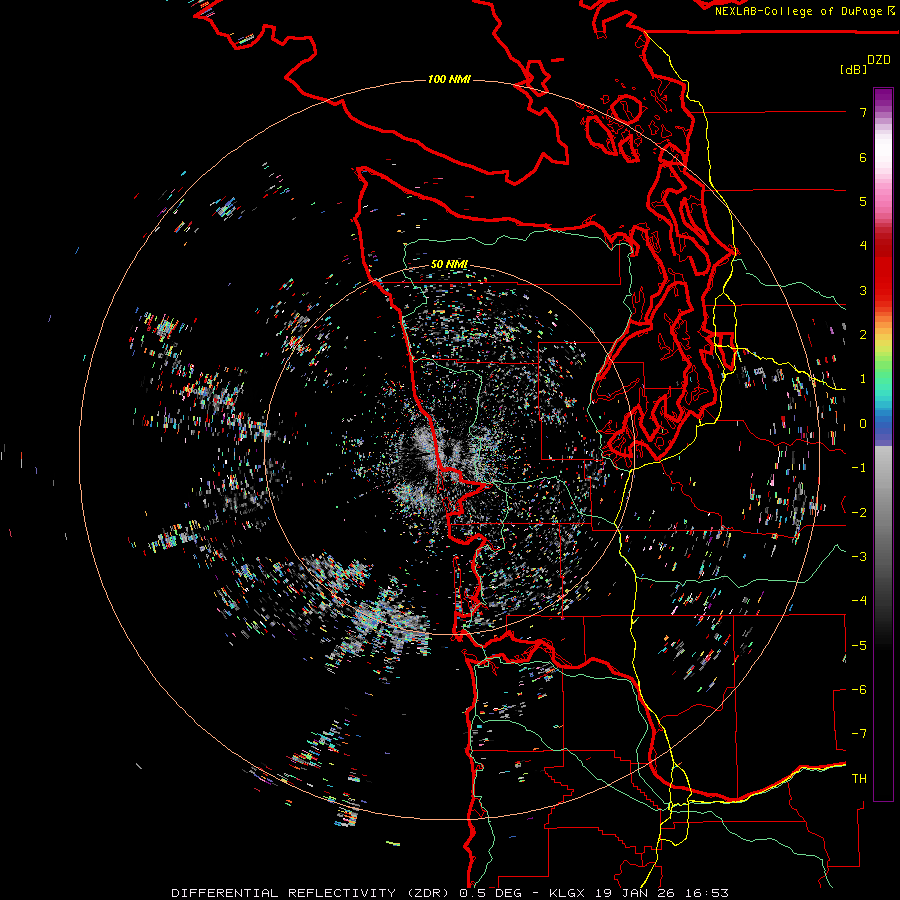Click the 1 value on the scale
The image size is (900, 900).
point(863,379)
